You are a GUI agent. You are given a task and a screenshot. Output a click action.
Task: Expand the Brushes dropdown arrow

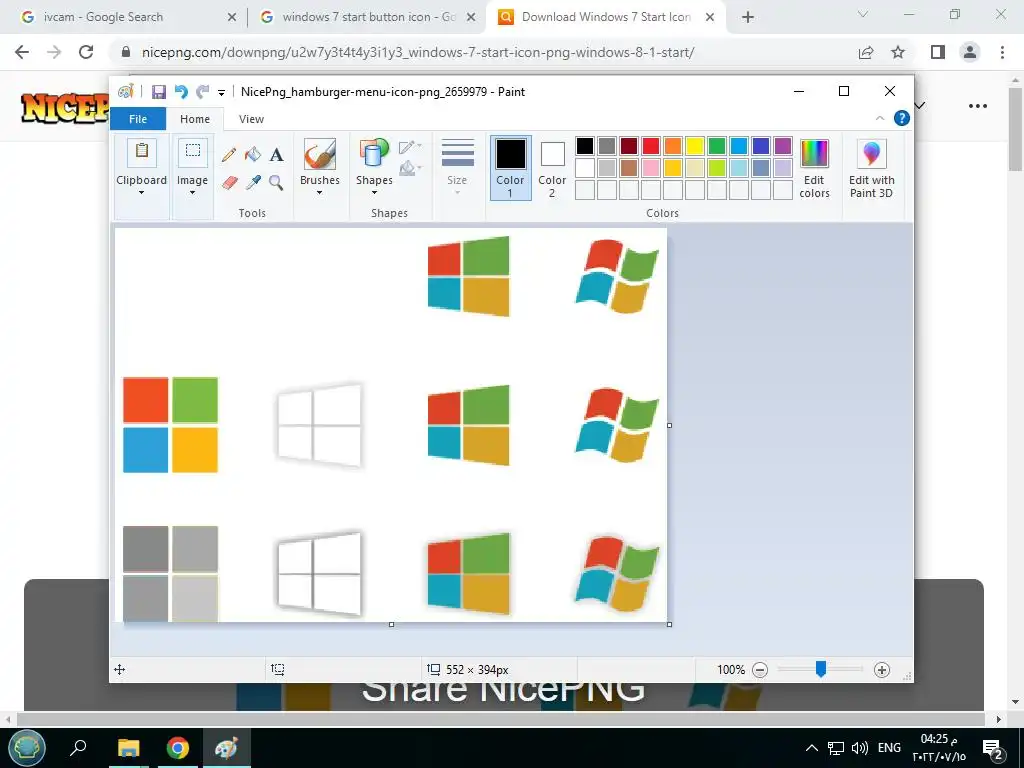pyautogui.click(x=320, y=193)
